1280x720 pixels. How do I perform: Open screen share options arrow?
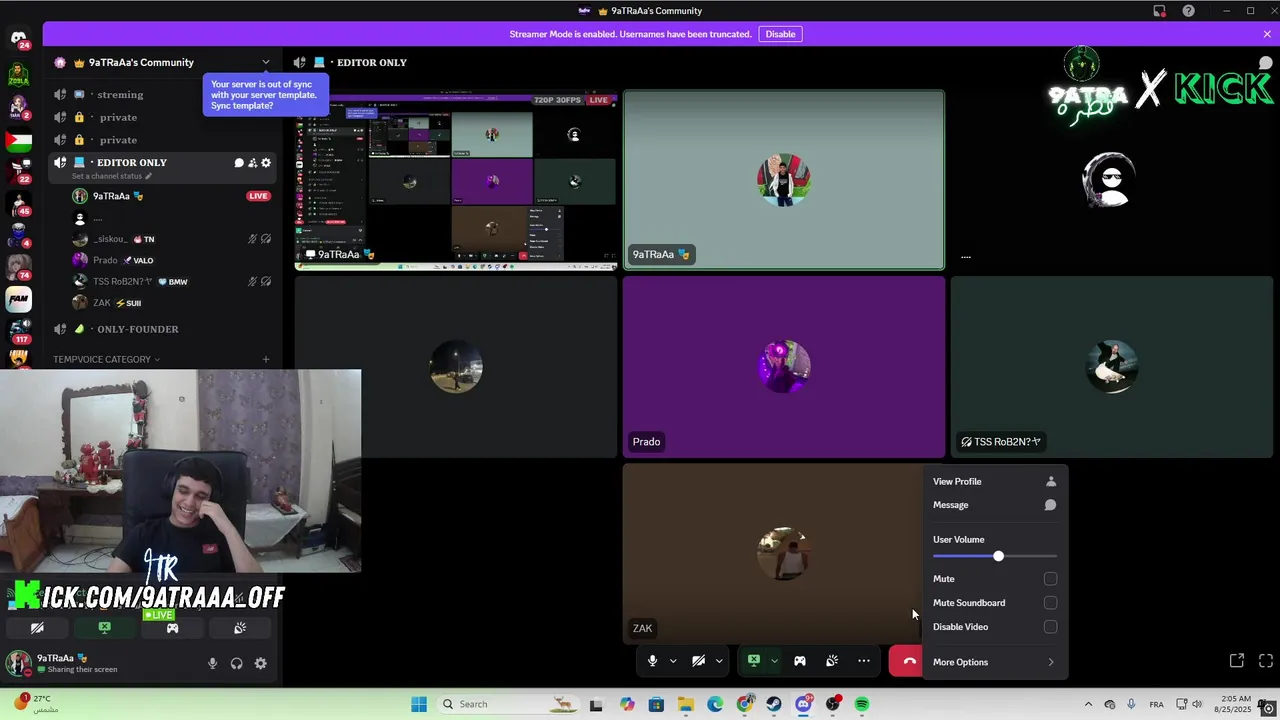(x=774, y=661)
